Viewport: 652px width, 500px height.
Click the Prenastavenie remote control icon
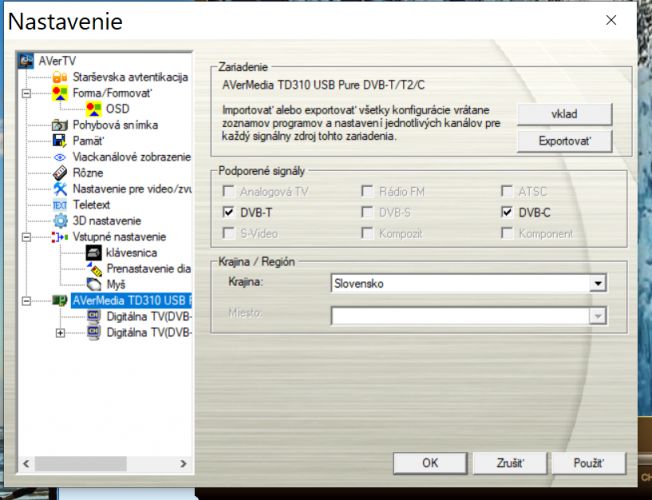(x=94, y=269)
